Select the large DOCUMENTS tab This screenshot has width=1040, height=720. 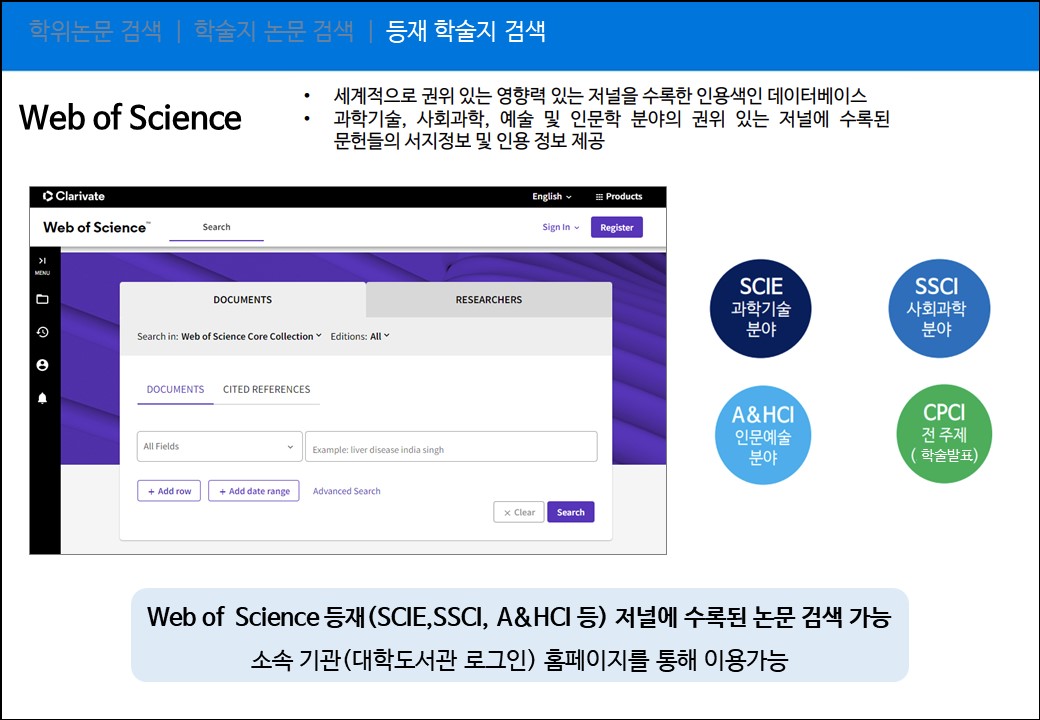tap(243, 300)
